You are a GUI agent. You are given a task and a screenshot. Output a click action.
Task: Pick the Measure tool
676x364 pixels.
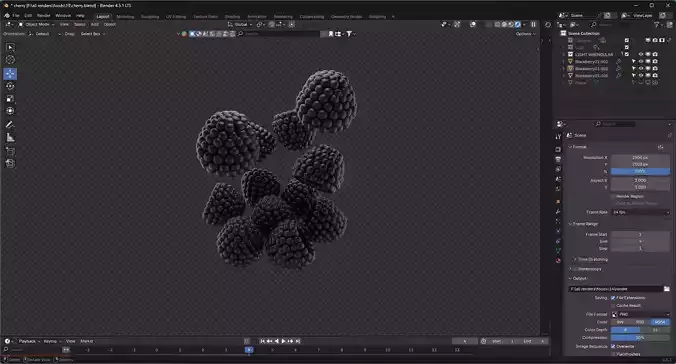[10, 138]
